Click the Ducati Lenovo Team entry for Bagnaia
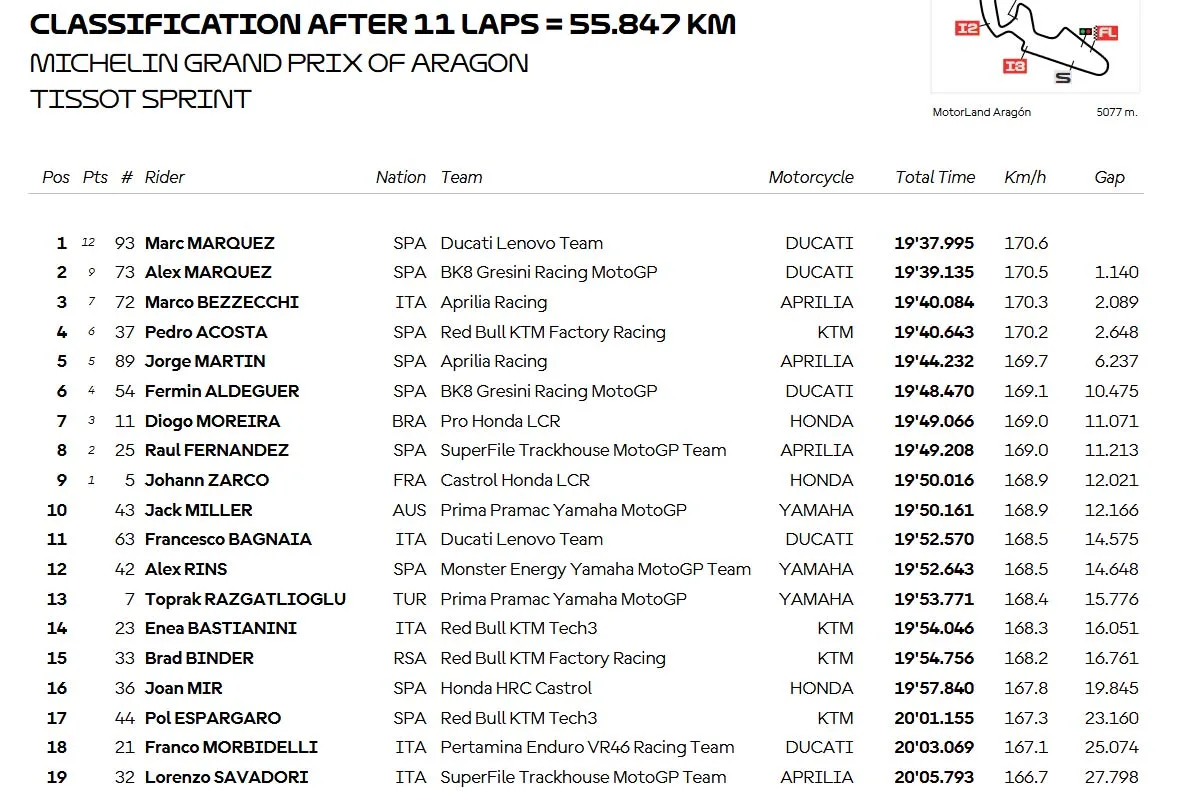This screenshot has height=791, width=1177. (x=522, y=539)
